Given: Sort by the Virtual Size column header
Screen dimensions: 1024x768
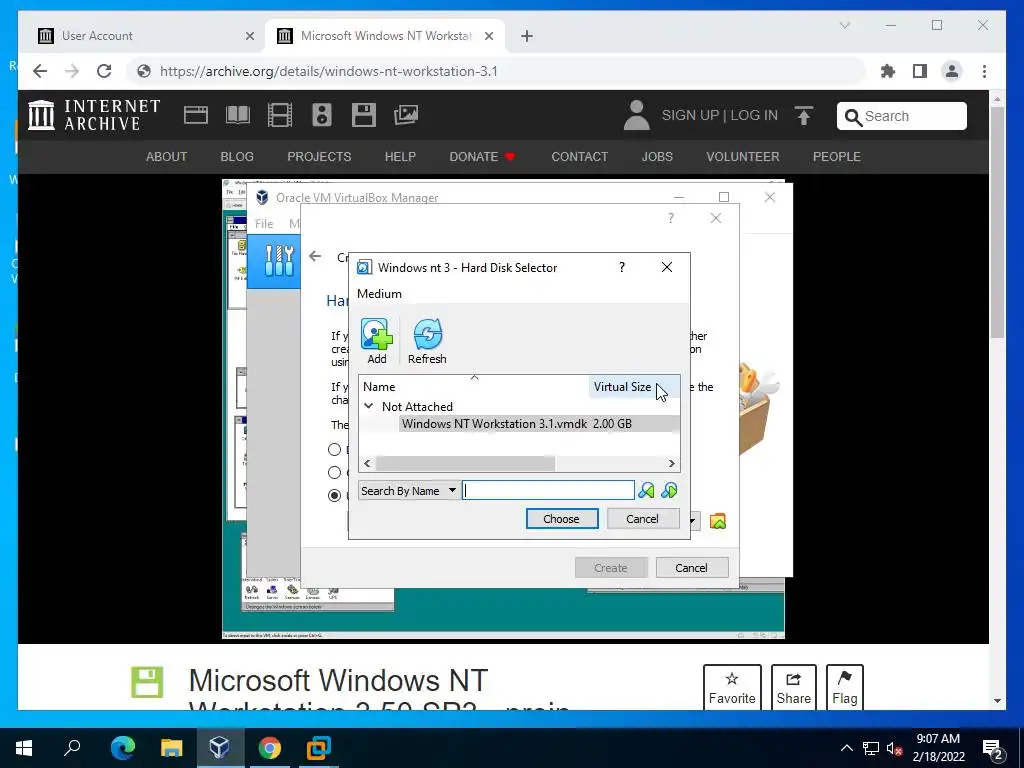Looking at the screenshot, I should 633,387.
